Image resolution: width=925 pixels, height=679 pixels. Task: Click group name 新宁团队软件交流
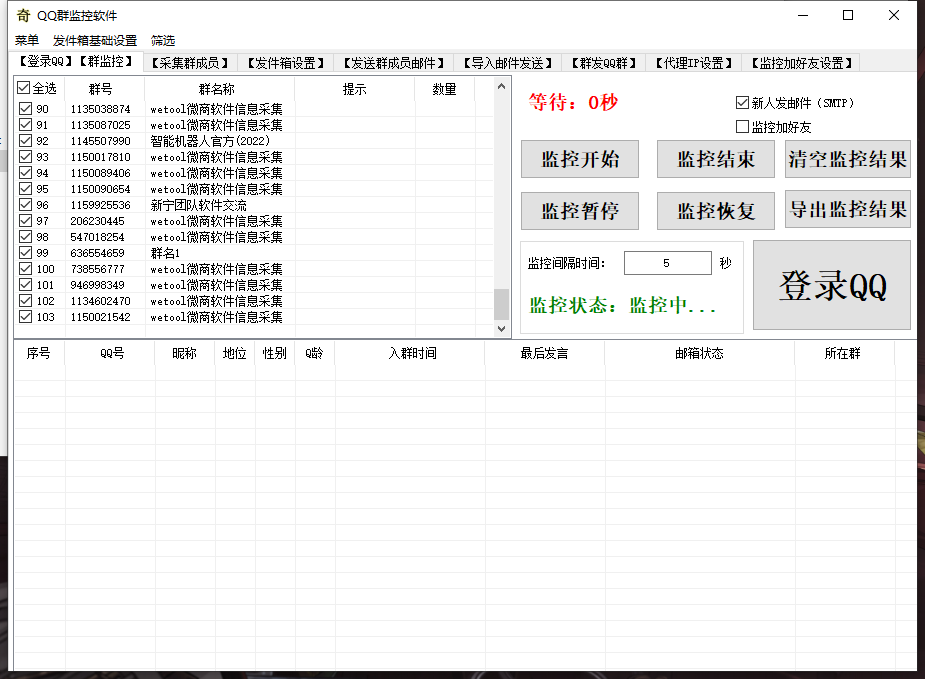click(198, 205)
